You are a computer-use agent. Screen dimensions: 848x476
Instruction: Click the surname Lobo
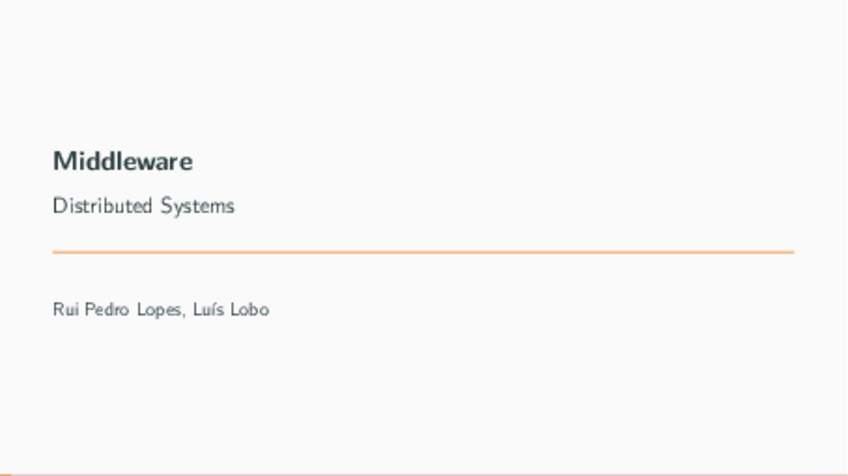[x=250, y=310]
